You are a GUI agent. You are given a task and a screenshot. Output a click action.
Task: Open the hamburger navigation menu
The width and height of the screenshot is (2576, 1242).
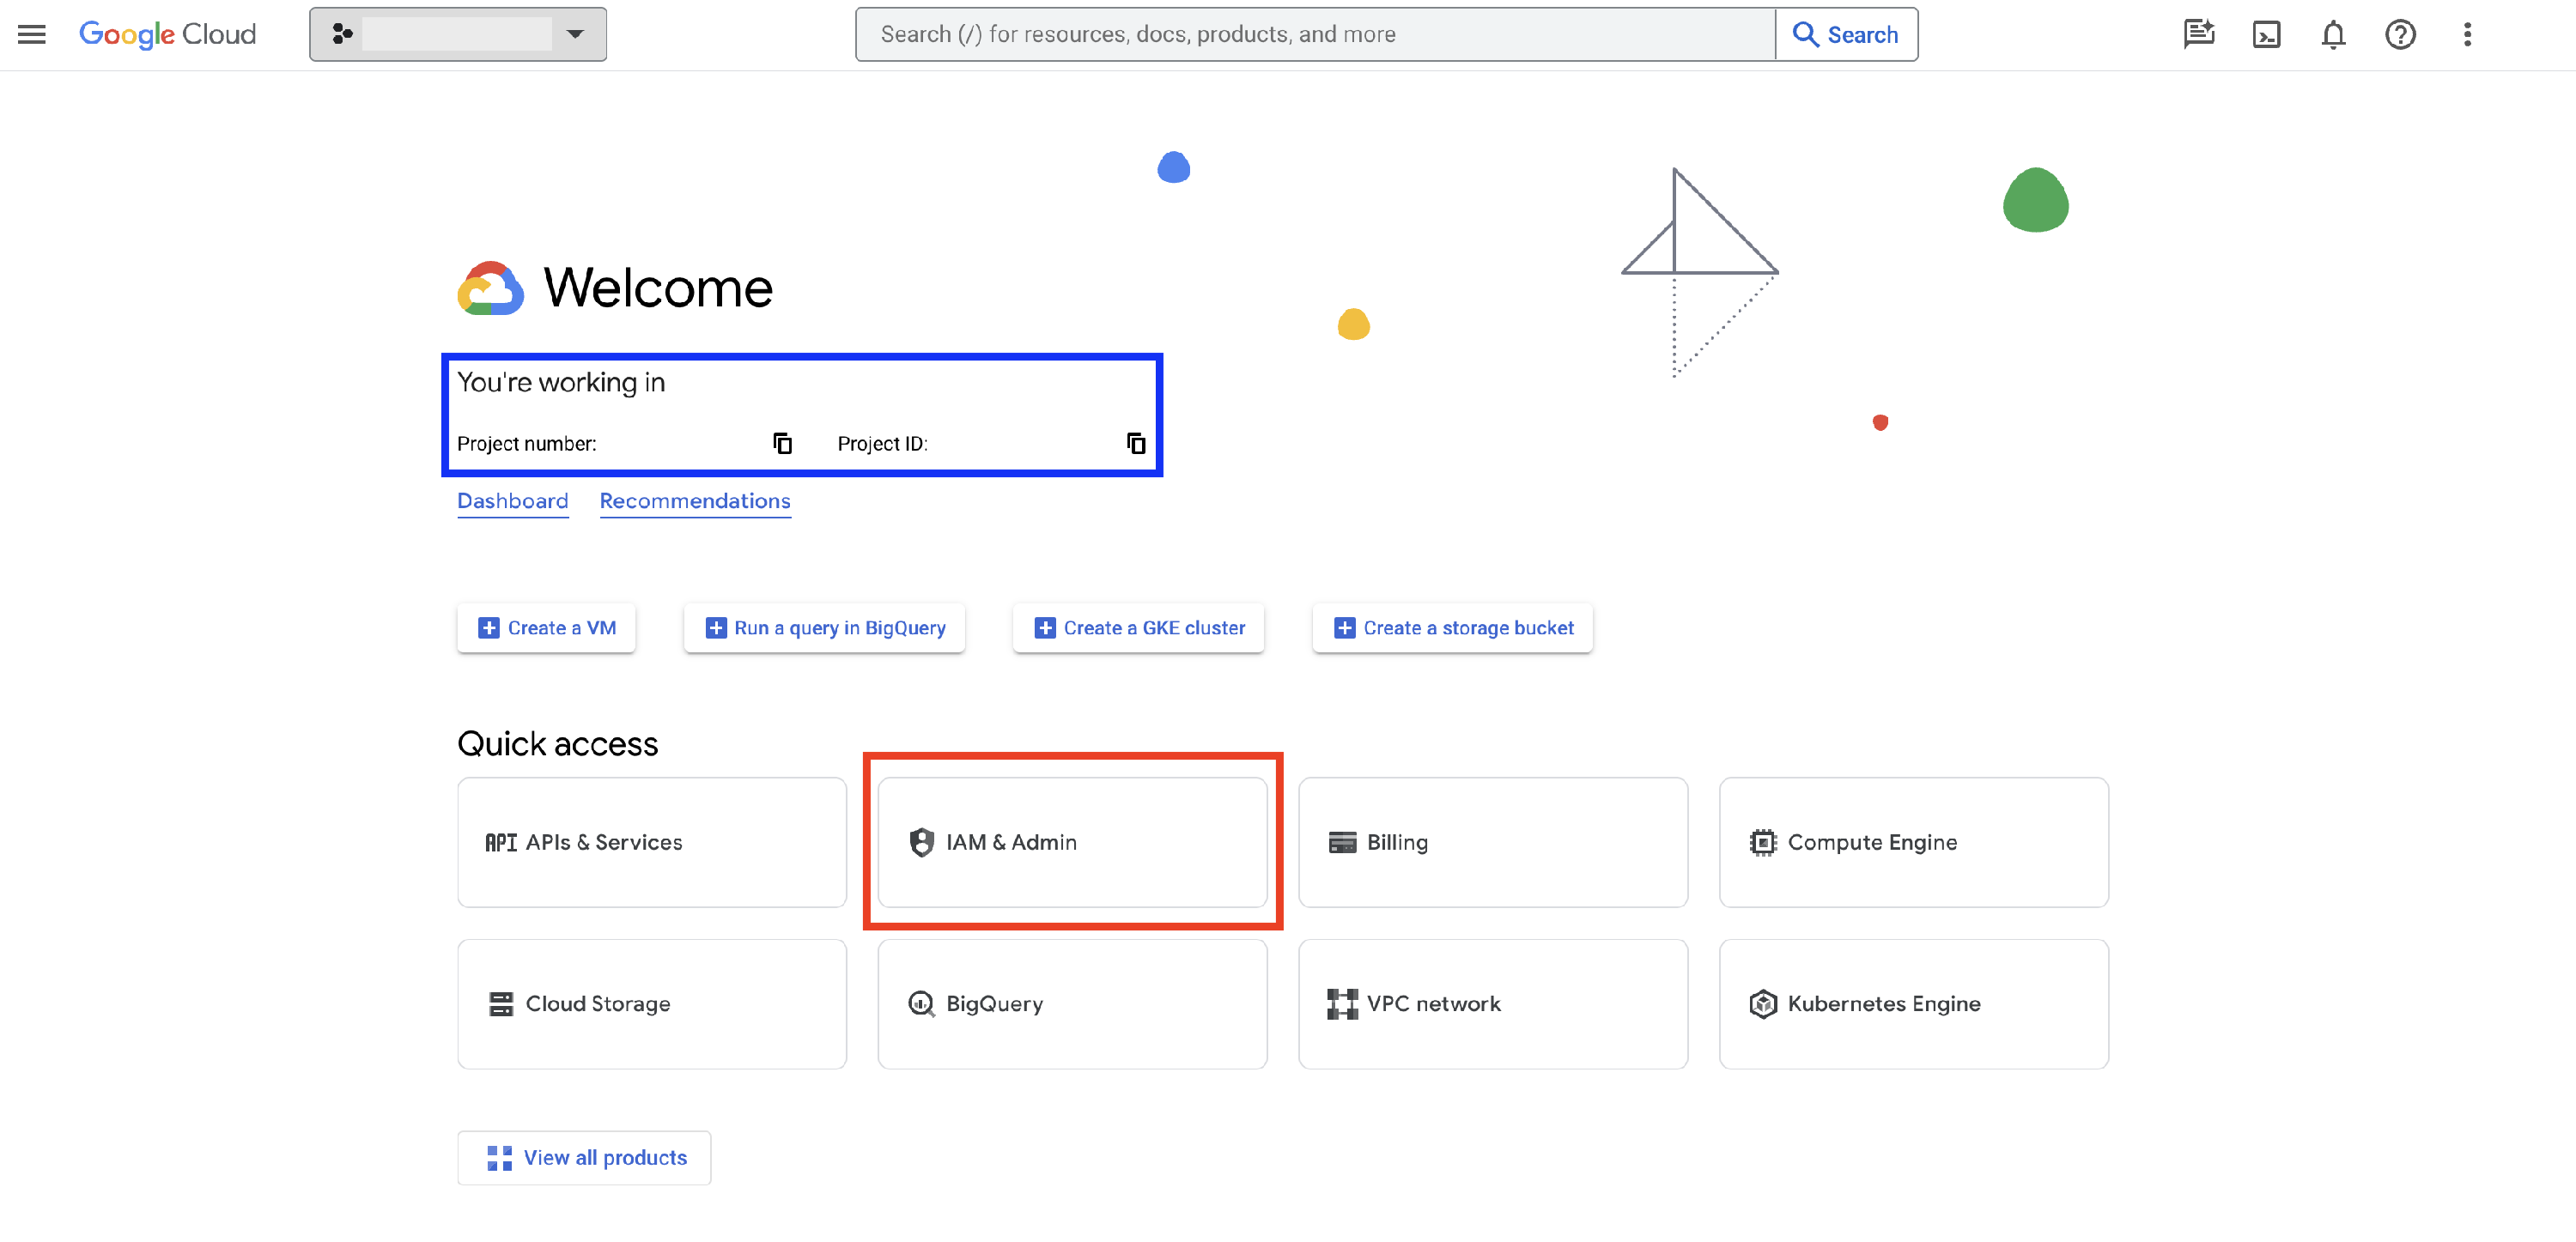coord(32,34)
